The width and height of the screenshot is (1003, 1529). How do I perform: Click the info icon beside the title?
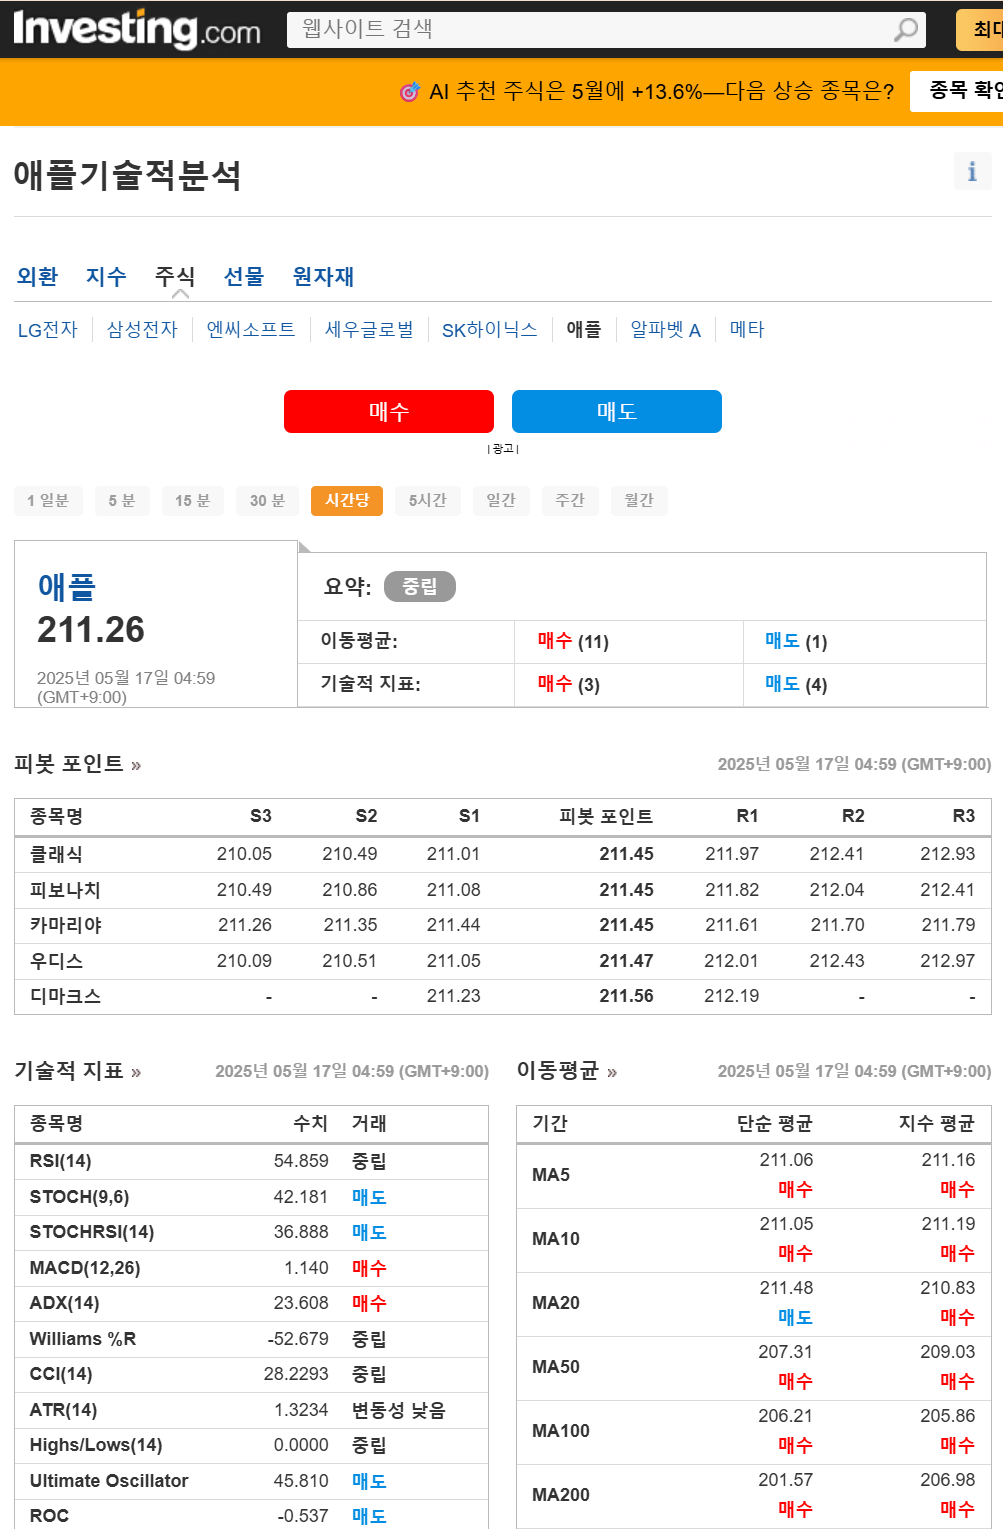972,171
